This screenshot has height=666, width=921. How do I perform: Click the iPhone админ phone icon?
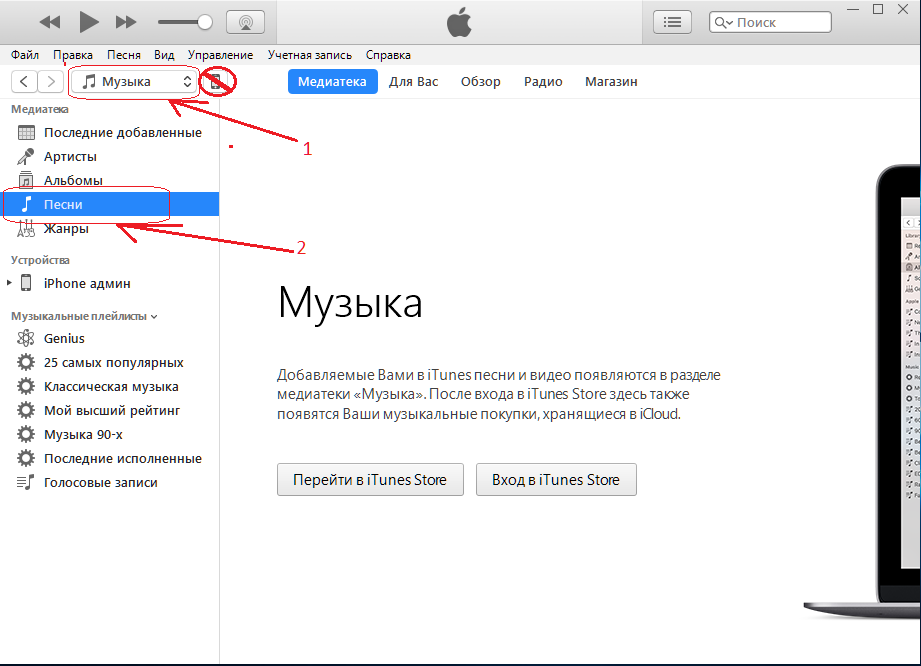(x=26, y=283)
